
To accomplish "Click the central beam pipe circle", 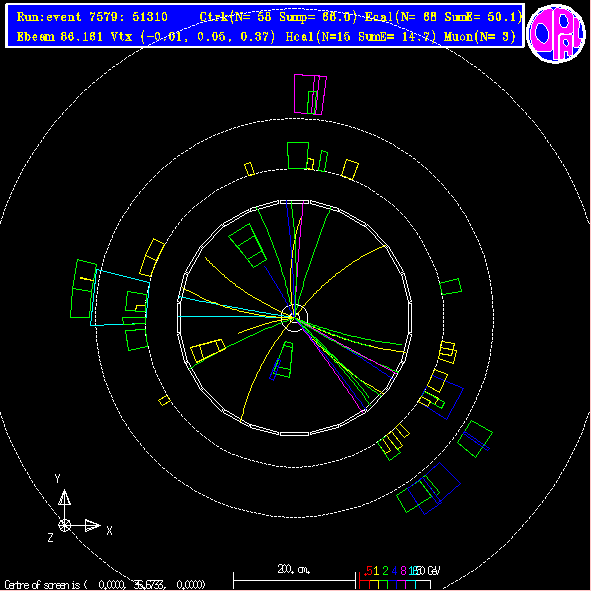I will point(295,318).
